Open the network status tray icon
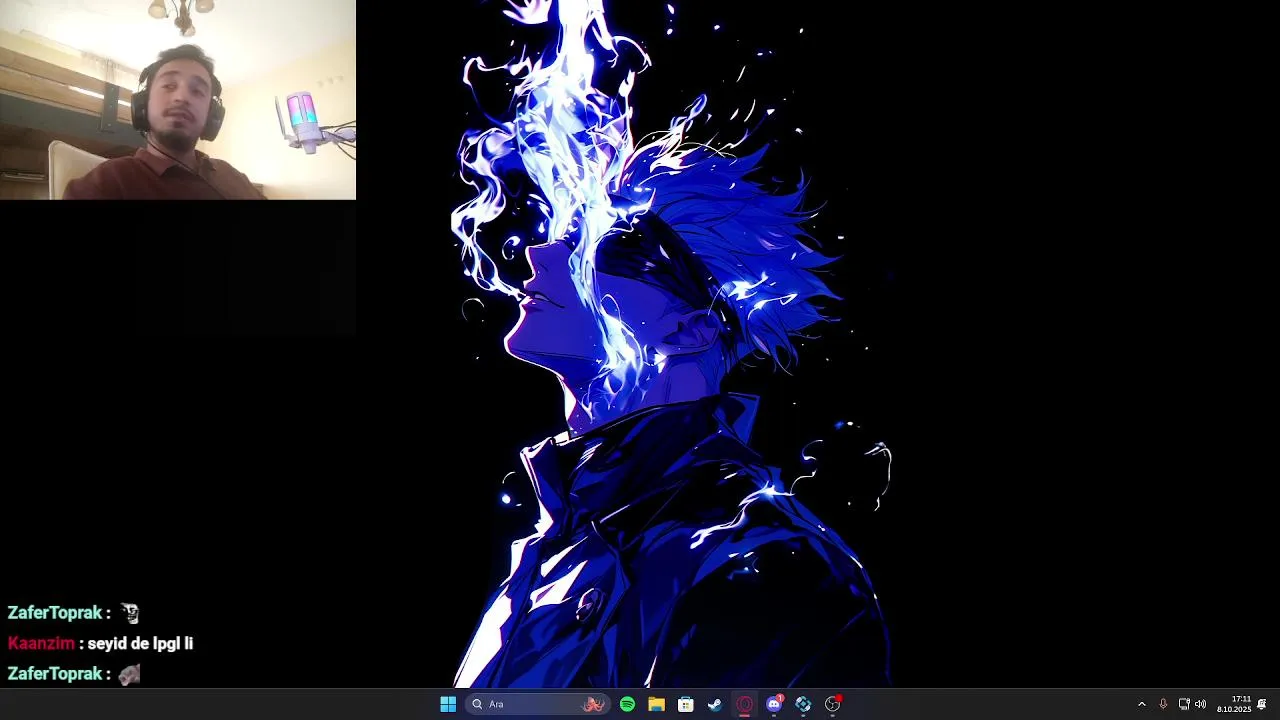This screenshot has width=1280, height=720. click(1184, 704)
